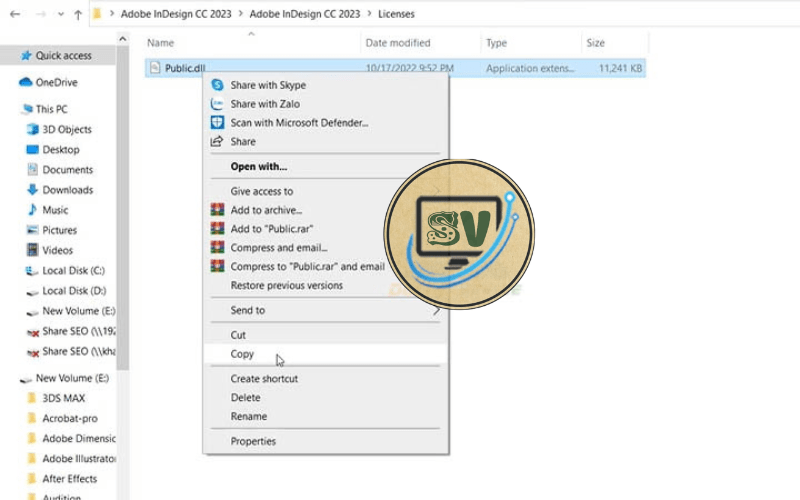800x500 pixels.
Task: Click the WinRAR icon beside Add to Public.rar
Action: (x=217, y=229)
